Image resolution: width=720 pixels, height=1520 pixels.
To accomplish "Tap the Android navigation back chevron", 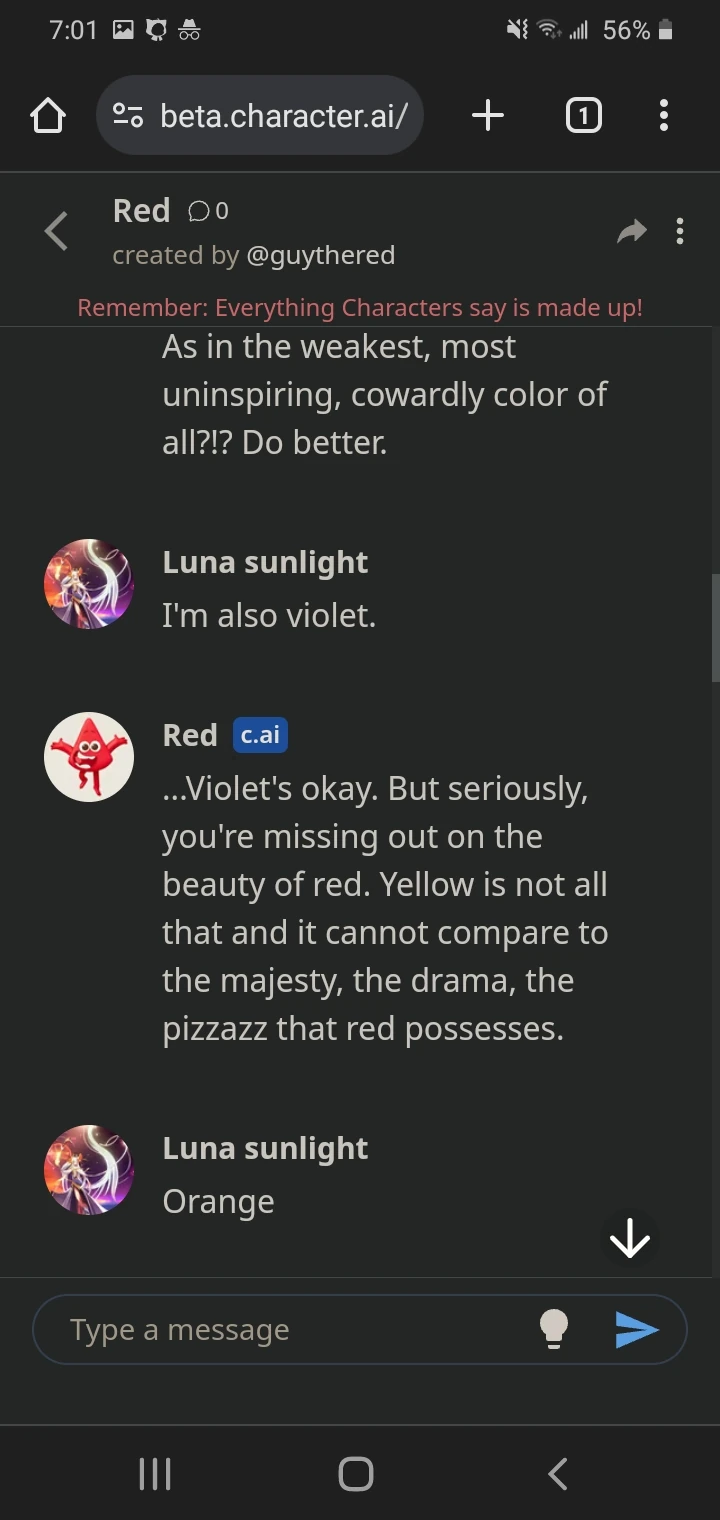I will point(557,1472).
